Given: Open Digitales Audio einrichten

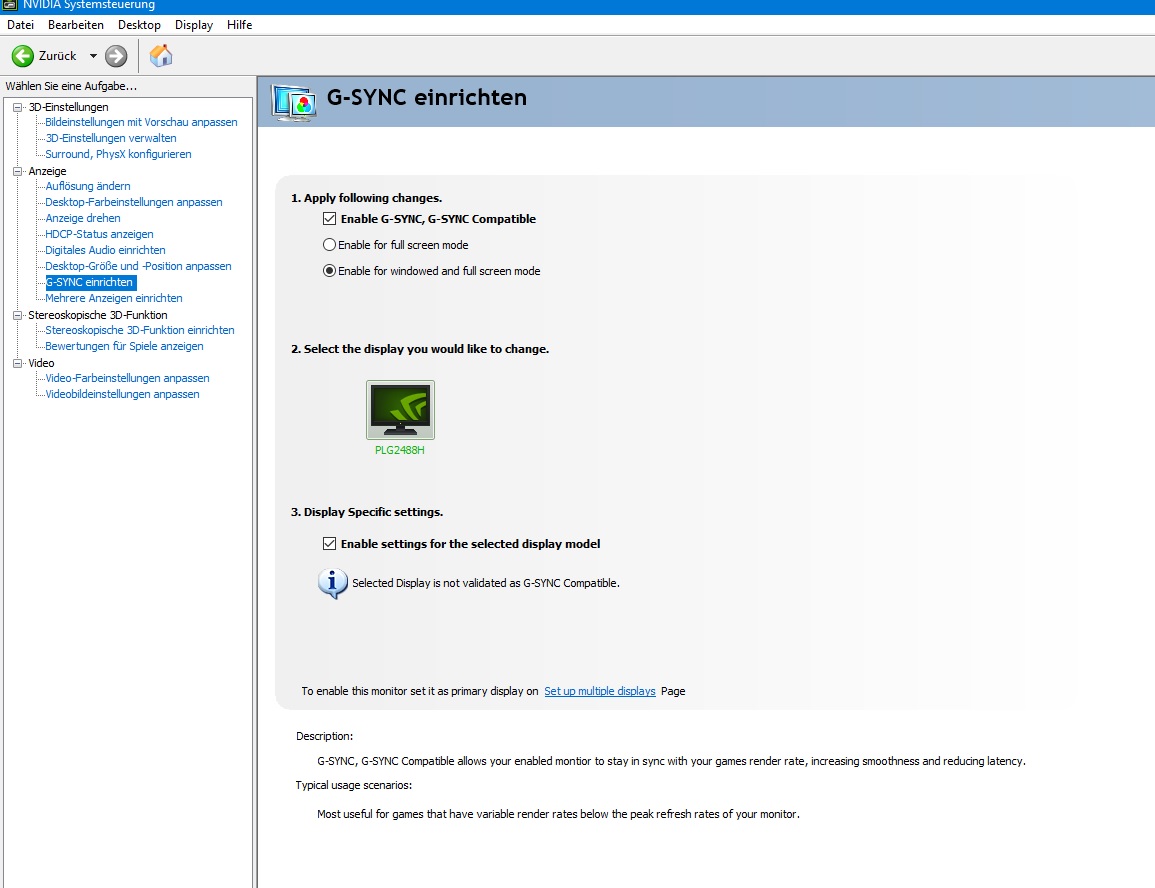Looking at the screenshot, I should 105,250.
